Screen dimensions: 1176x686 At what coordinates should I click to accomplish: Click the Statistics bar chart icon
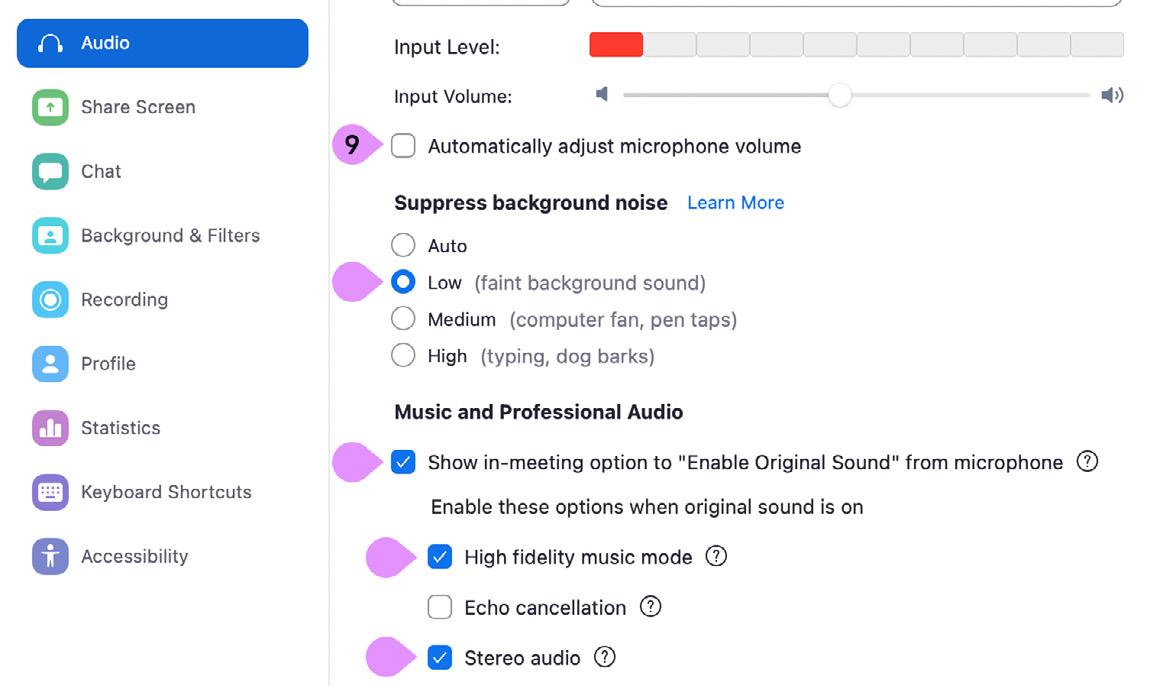pyautogui.click(x=50, y=428)
